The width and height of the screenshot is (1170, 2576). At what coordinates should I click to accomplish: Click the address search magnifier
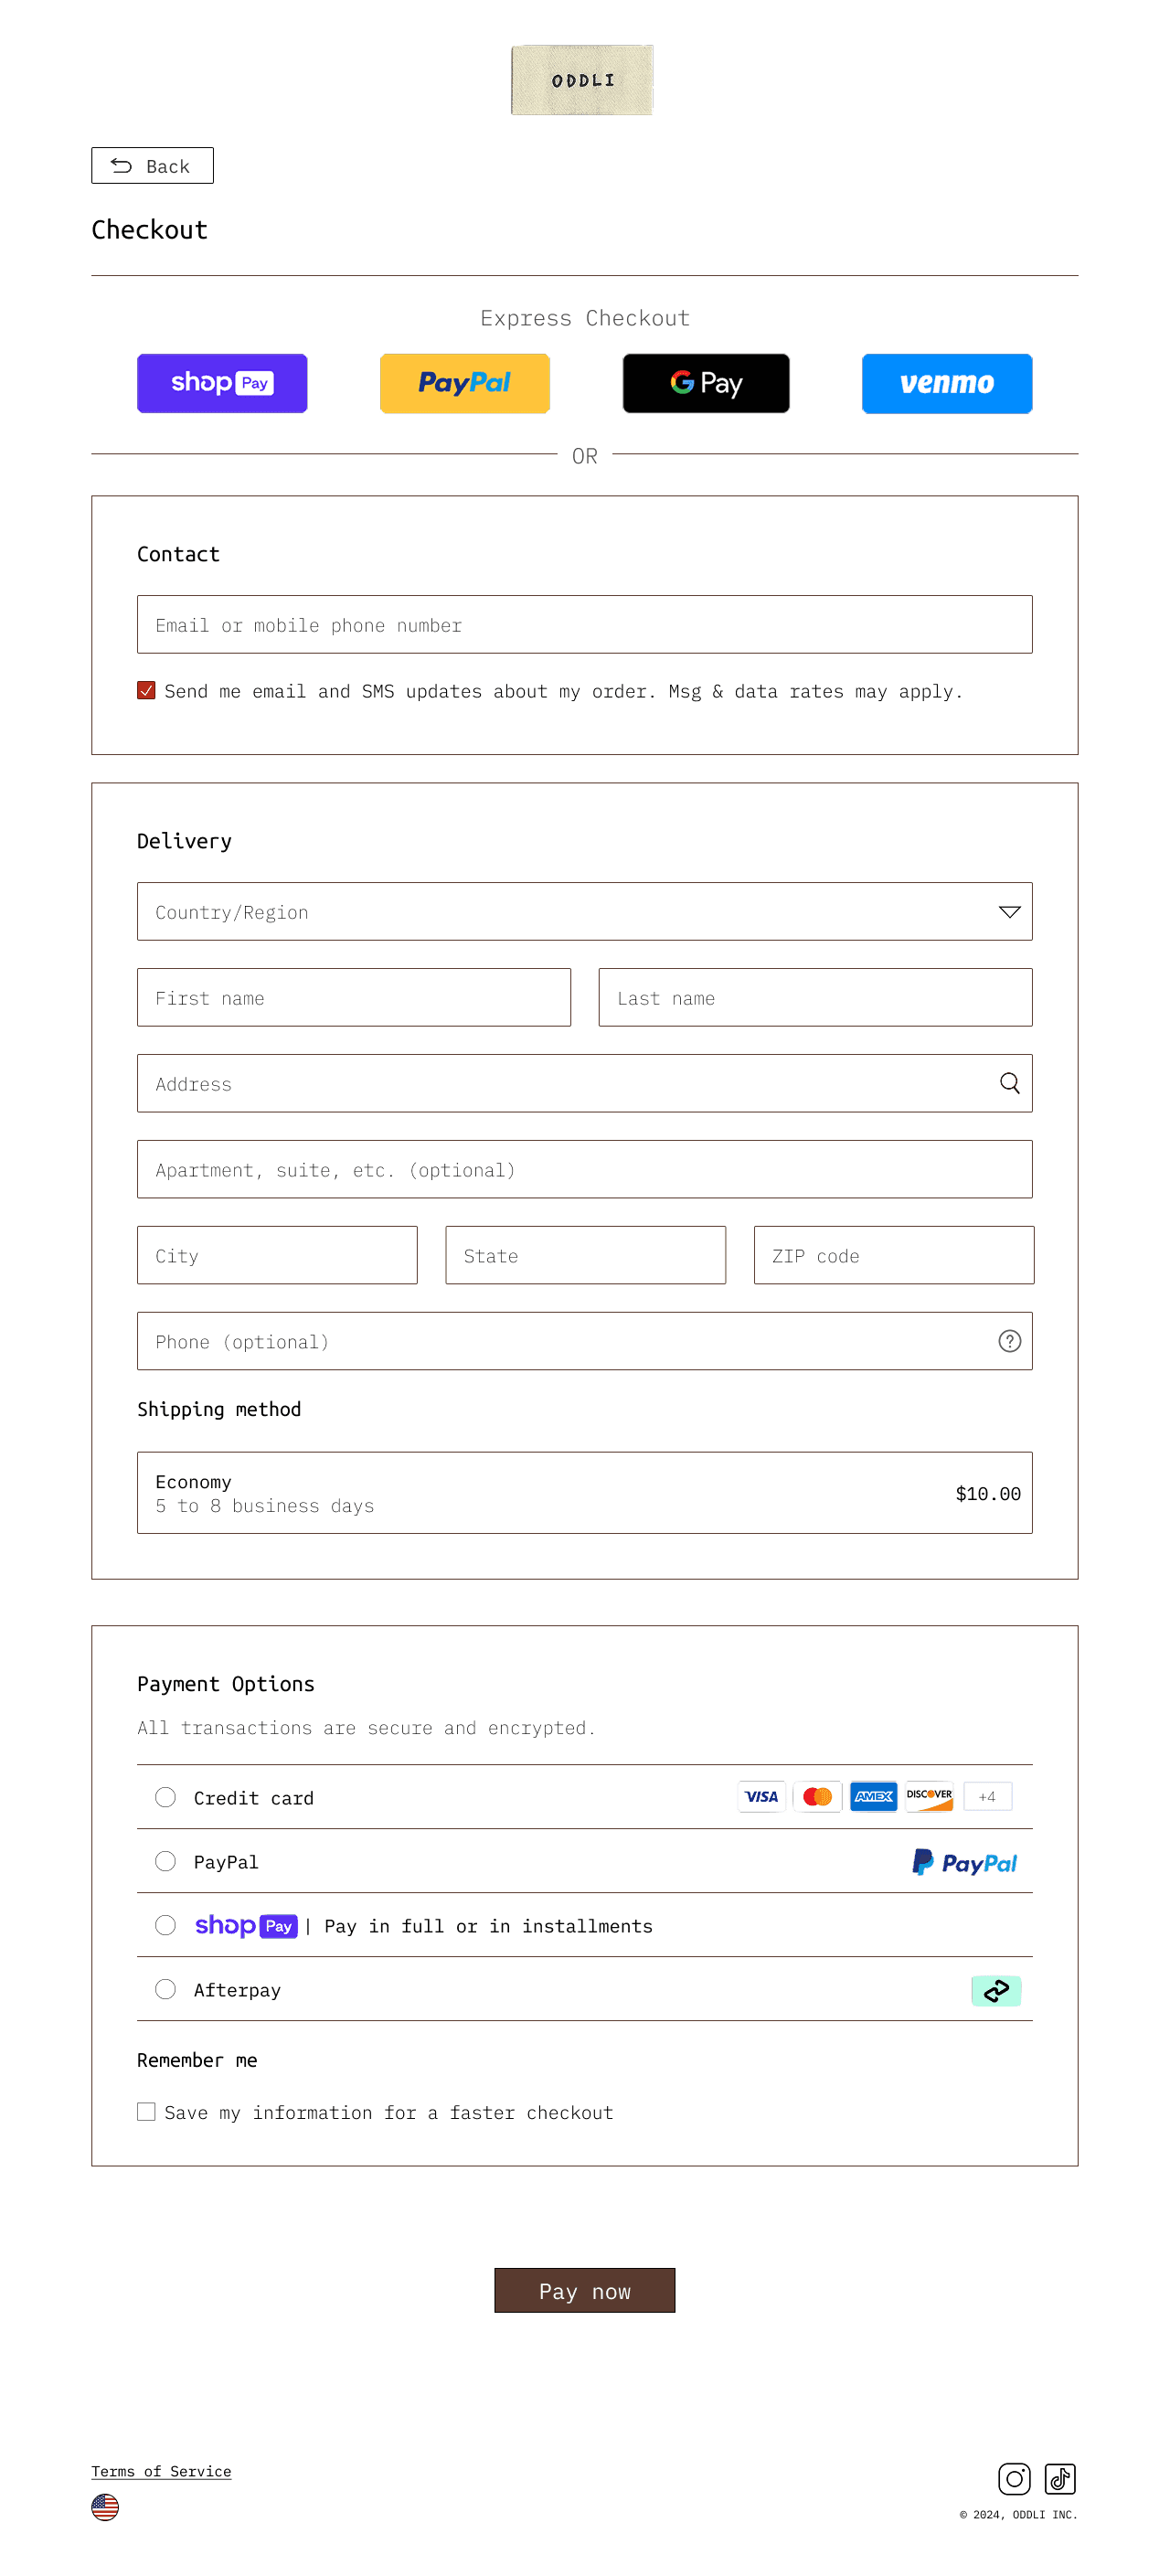tap(1009, 1083)
